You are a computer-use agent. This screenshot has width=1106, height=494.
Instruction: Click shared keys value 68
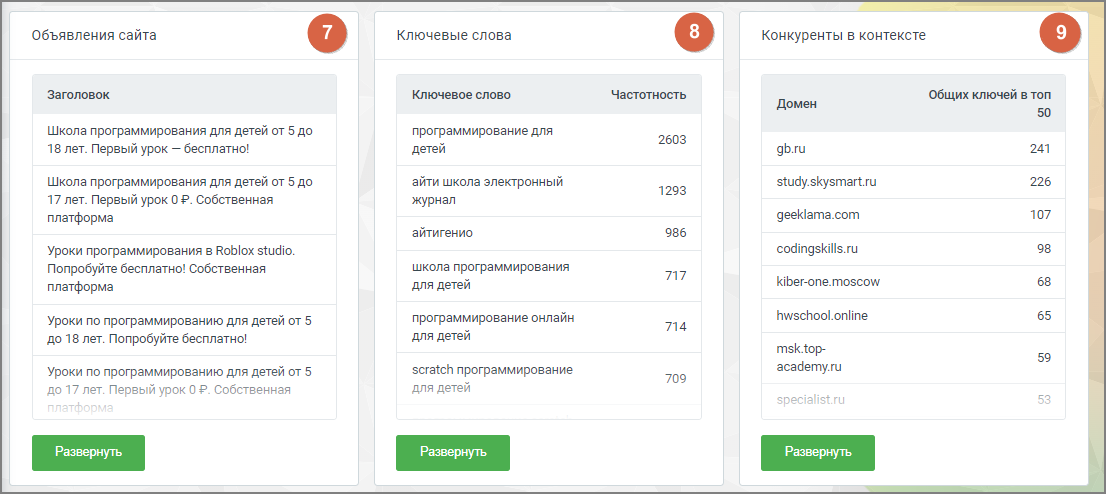1043,282
